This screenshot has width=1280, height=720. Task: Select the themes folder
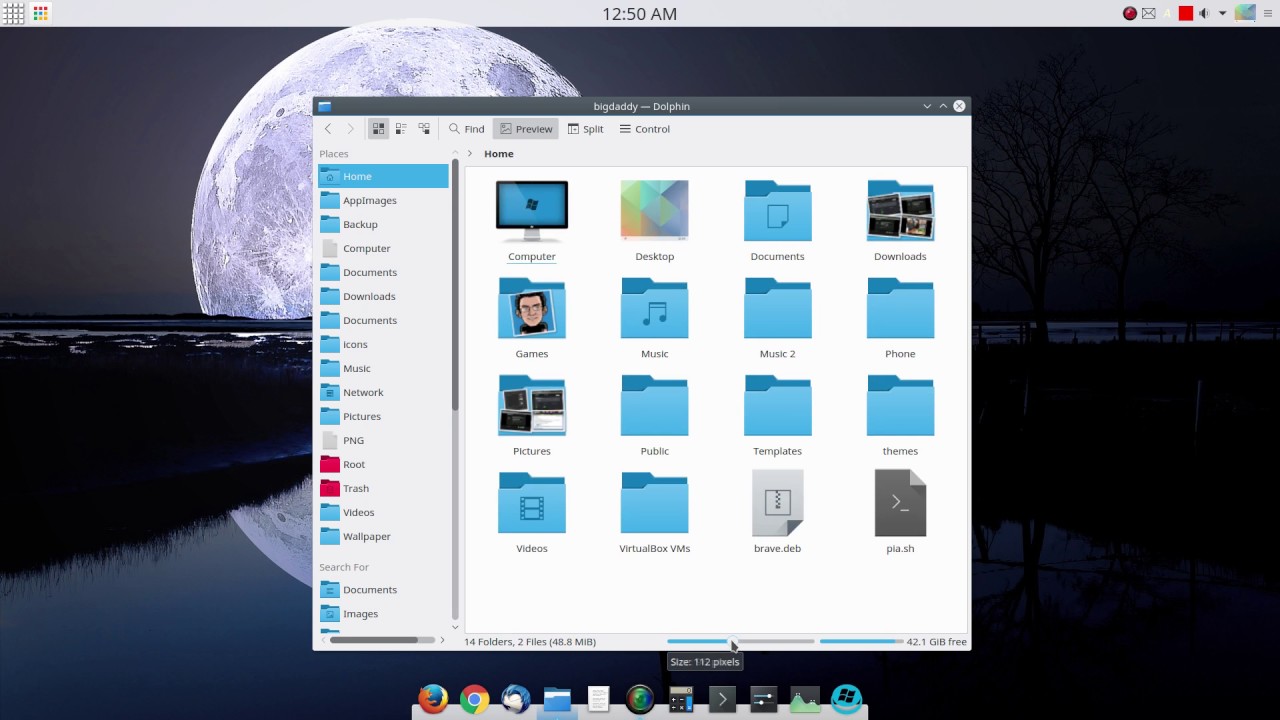(900, 405)
